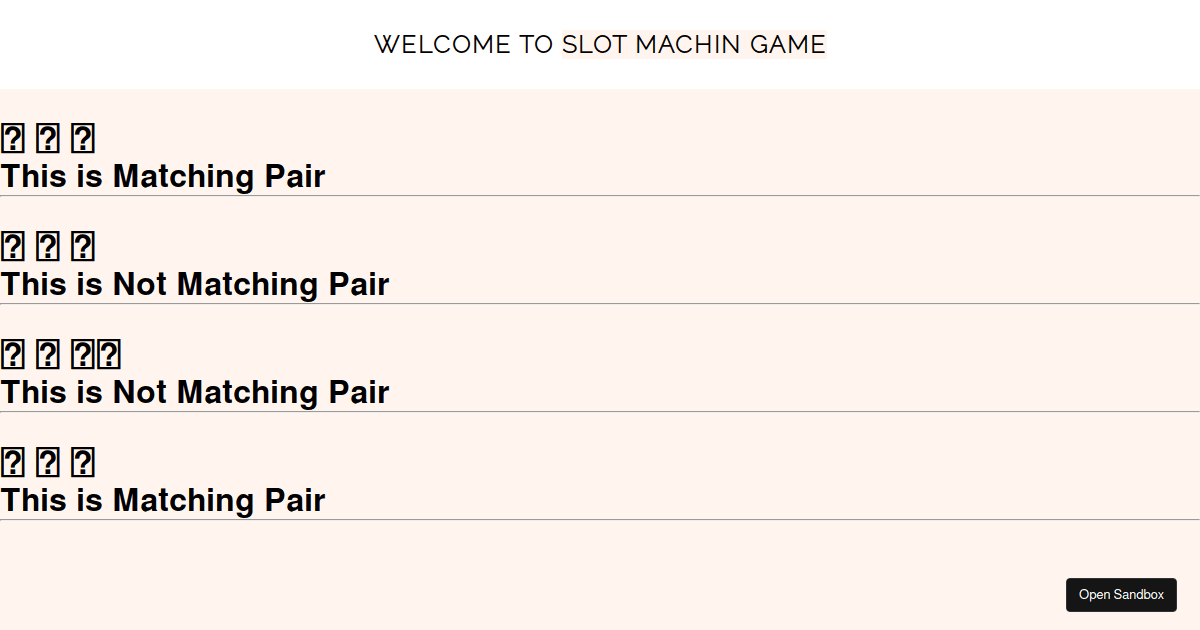
Task: Click the bottom "This is Matching Pair" result
Action: 163,500
